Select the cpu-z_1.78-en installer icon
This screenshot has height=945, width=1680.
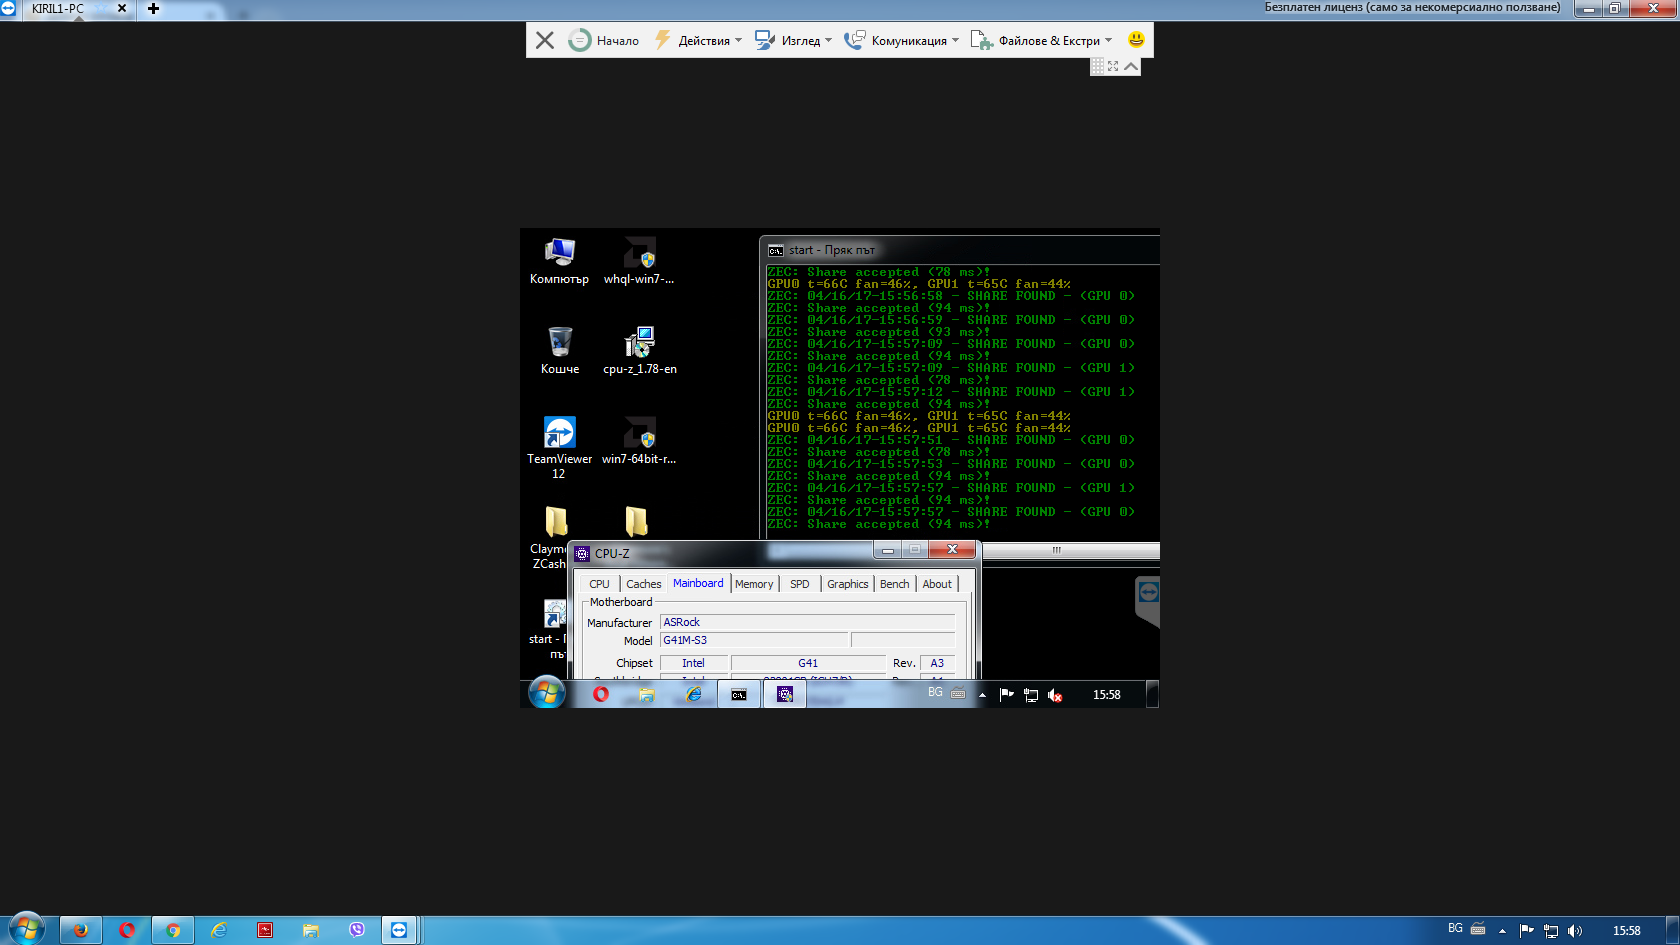click(x=640, y=351)
